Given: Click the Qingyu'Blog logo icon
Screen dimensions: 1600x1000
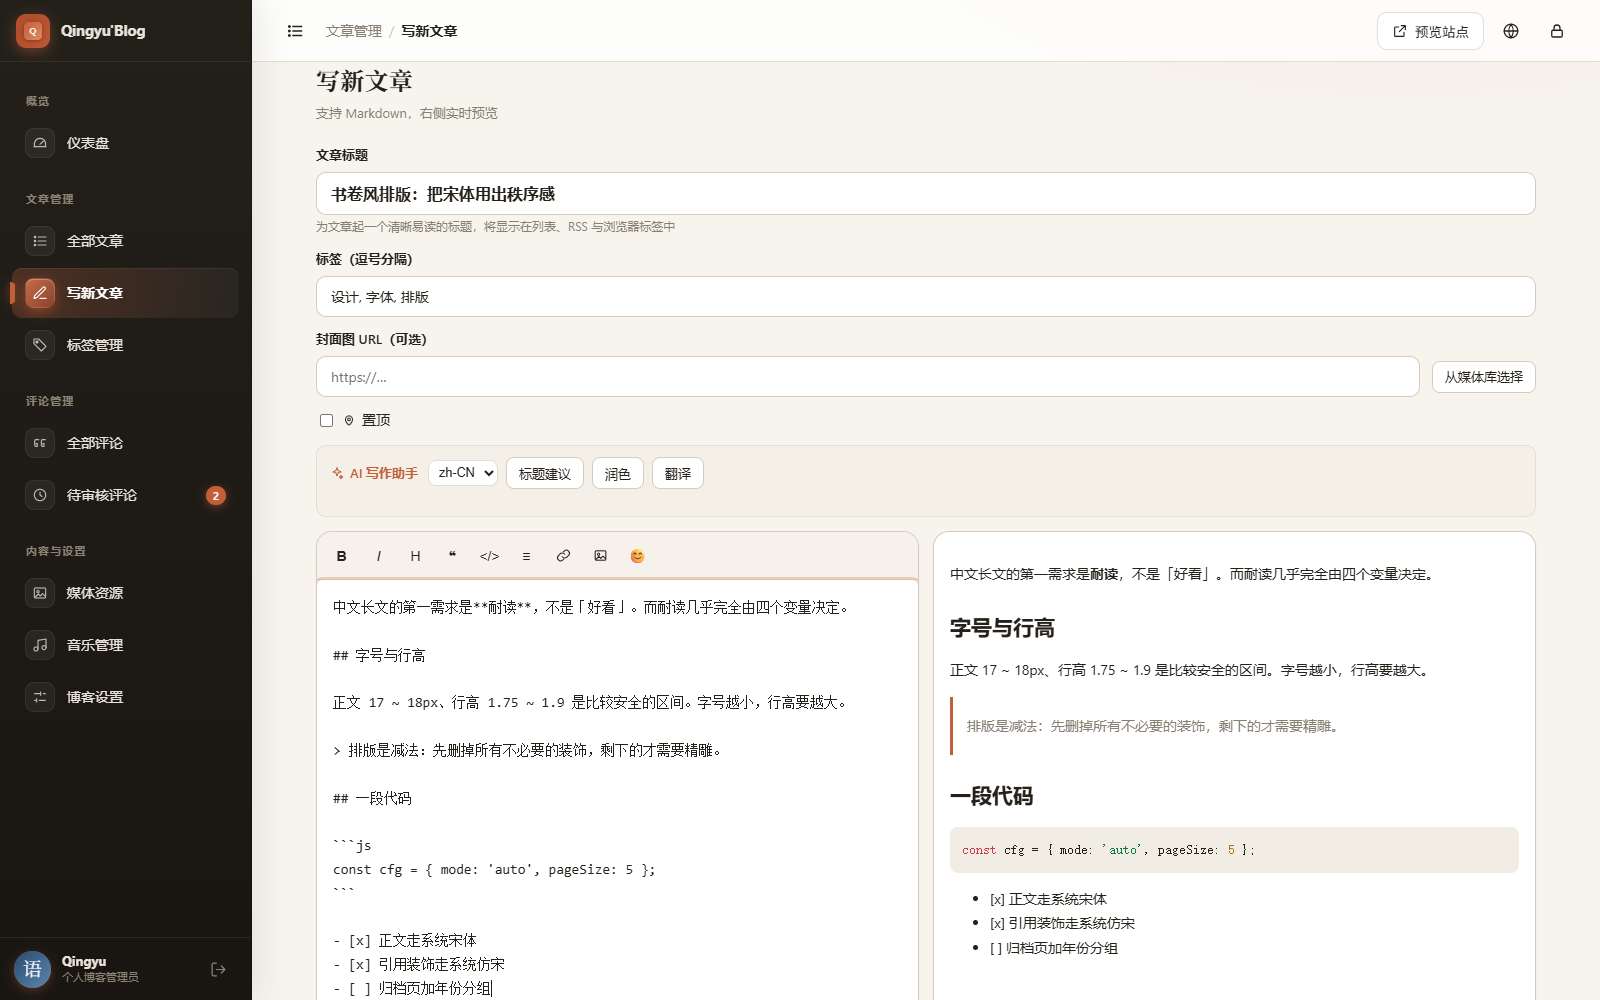Looking at the screenshot, I should point(33,31).
